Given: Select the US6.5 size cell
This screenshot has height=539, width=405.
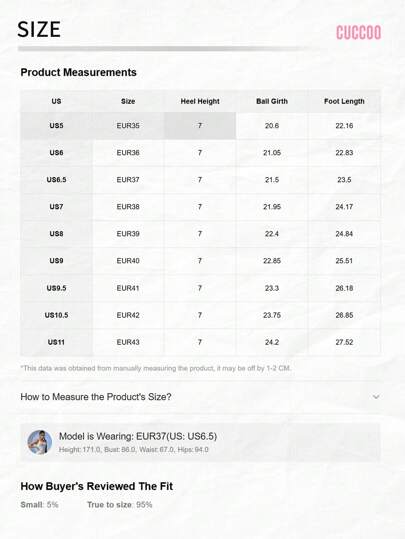Looking at the screenshot, I should click(x=56, y=180).
